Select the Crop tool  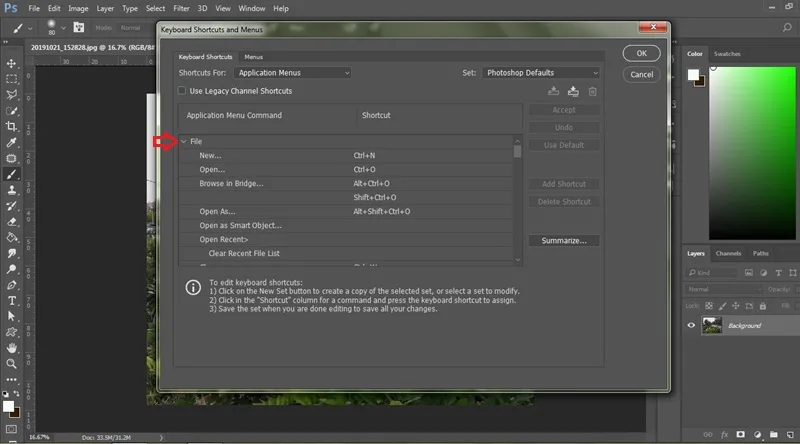tap(11, 127)
